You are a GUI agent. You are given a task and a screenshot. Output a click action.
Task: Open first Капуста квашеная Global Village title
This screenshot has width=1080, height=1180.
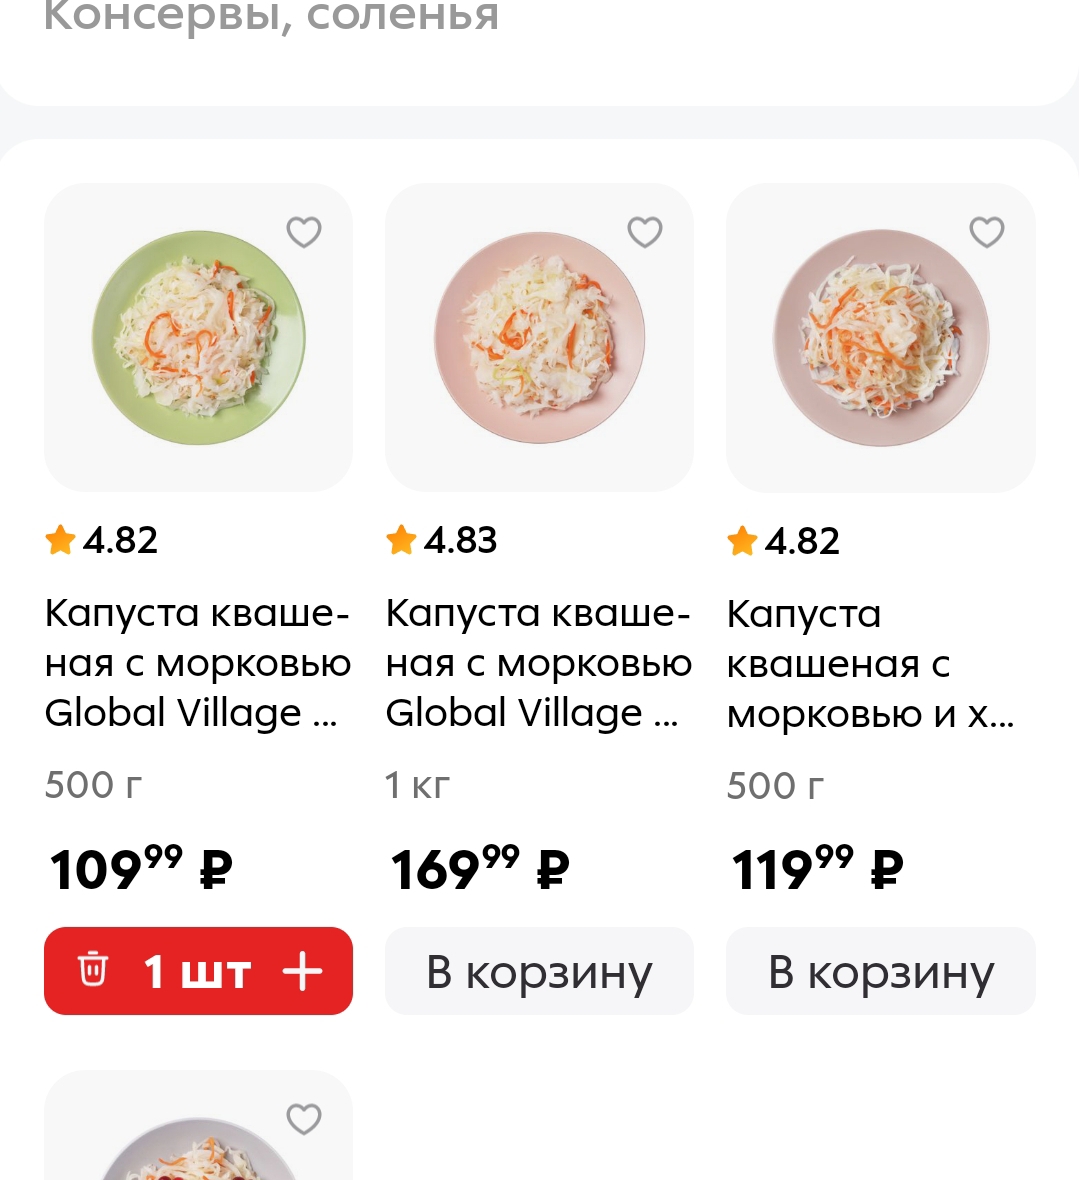tap(198, 663)
